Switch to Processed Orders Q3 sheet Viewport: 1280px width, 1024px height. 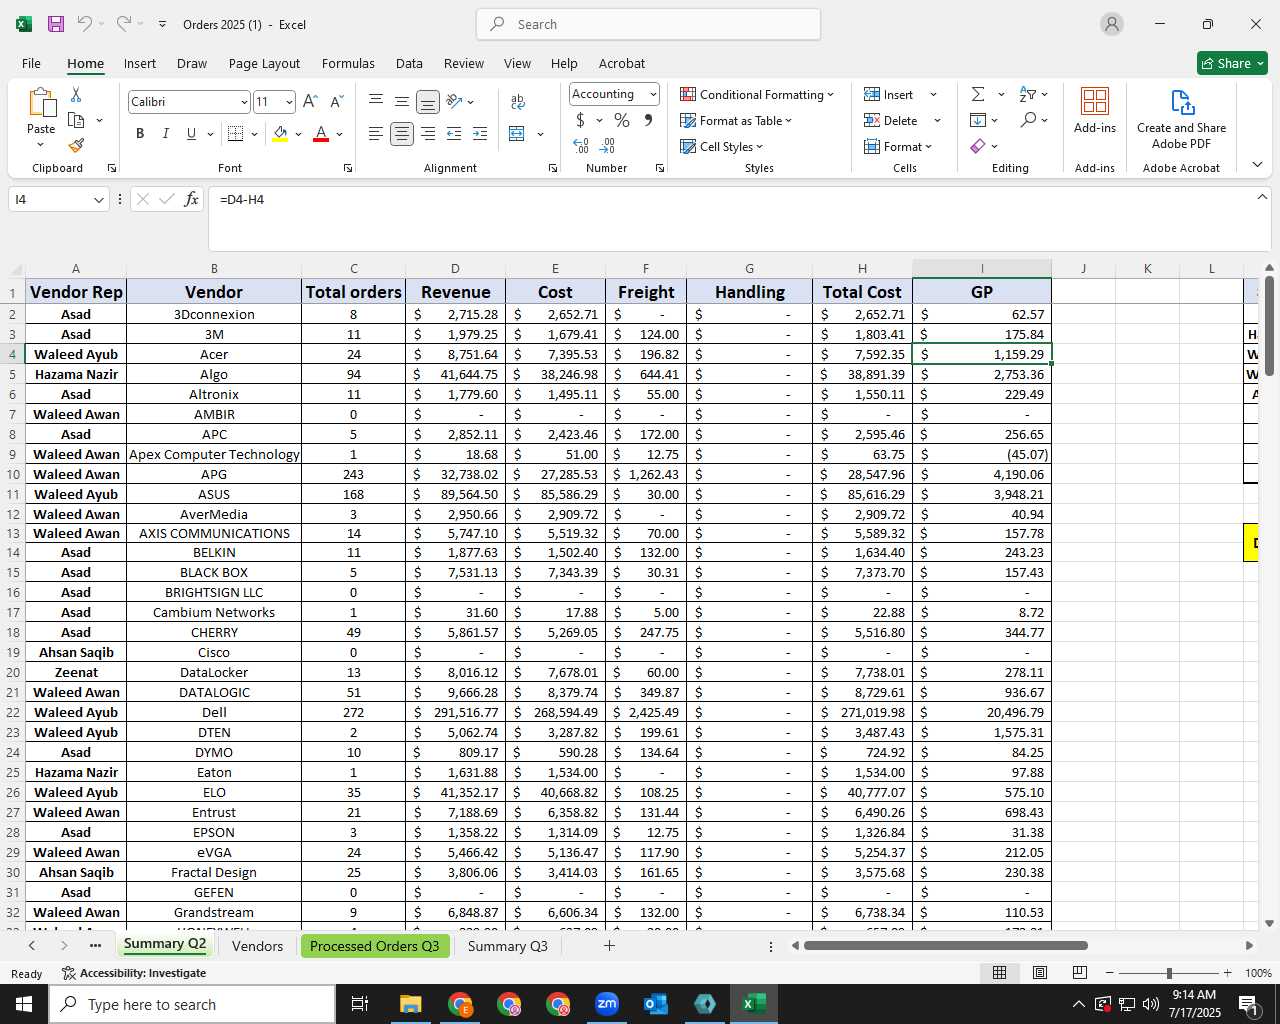[x=374, y=946]
